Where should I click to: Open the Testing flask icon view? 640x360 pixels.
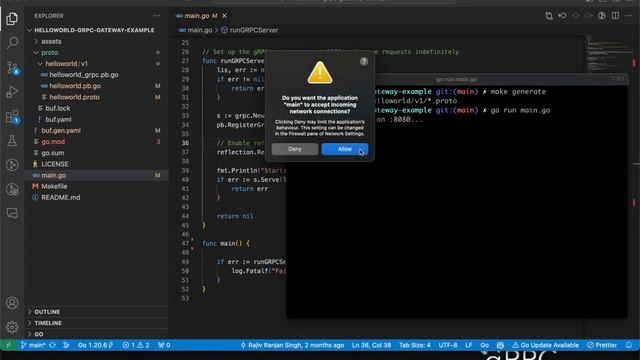coord(12,141)
